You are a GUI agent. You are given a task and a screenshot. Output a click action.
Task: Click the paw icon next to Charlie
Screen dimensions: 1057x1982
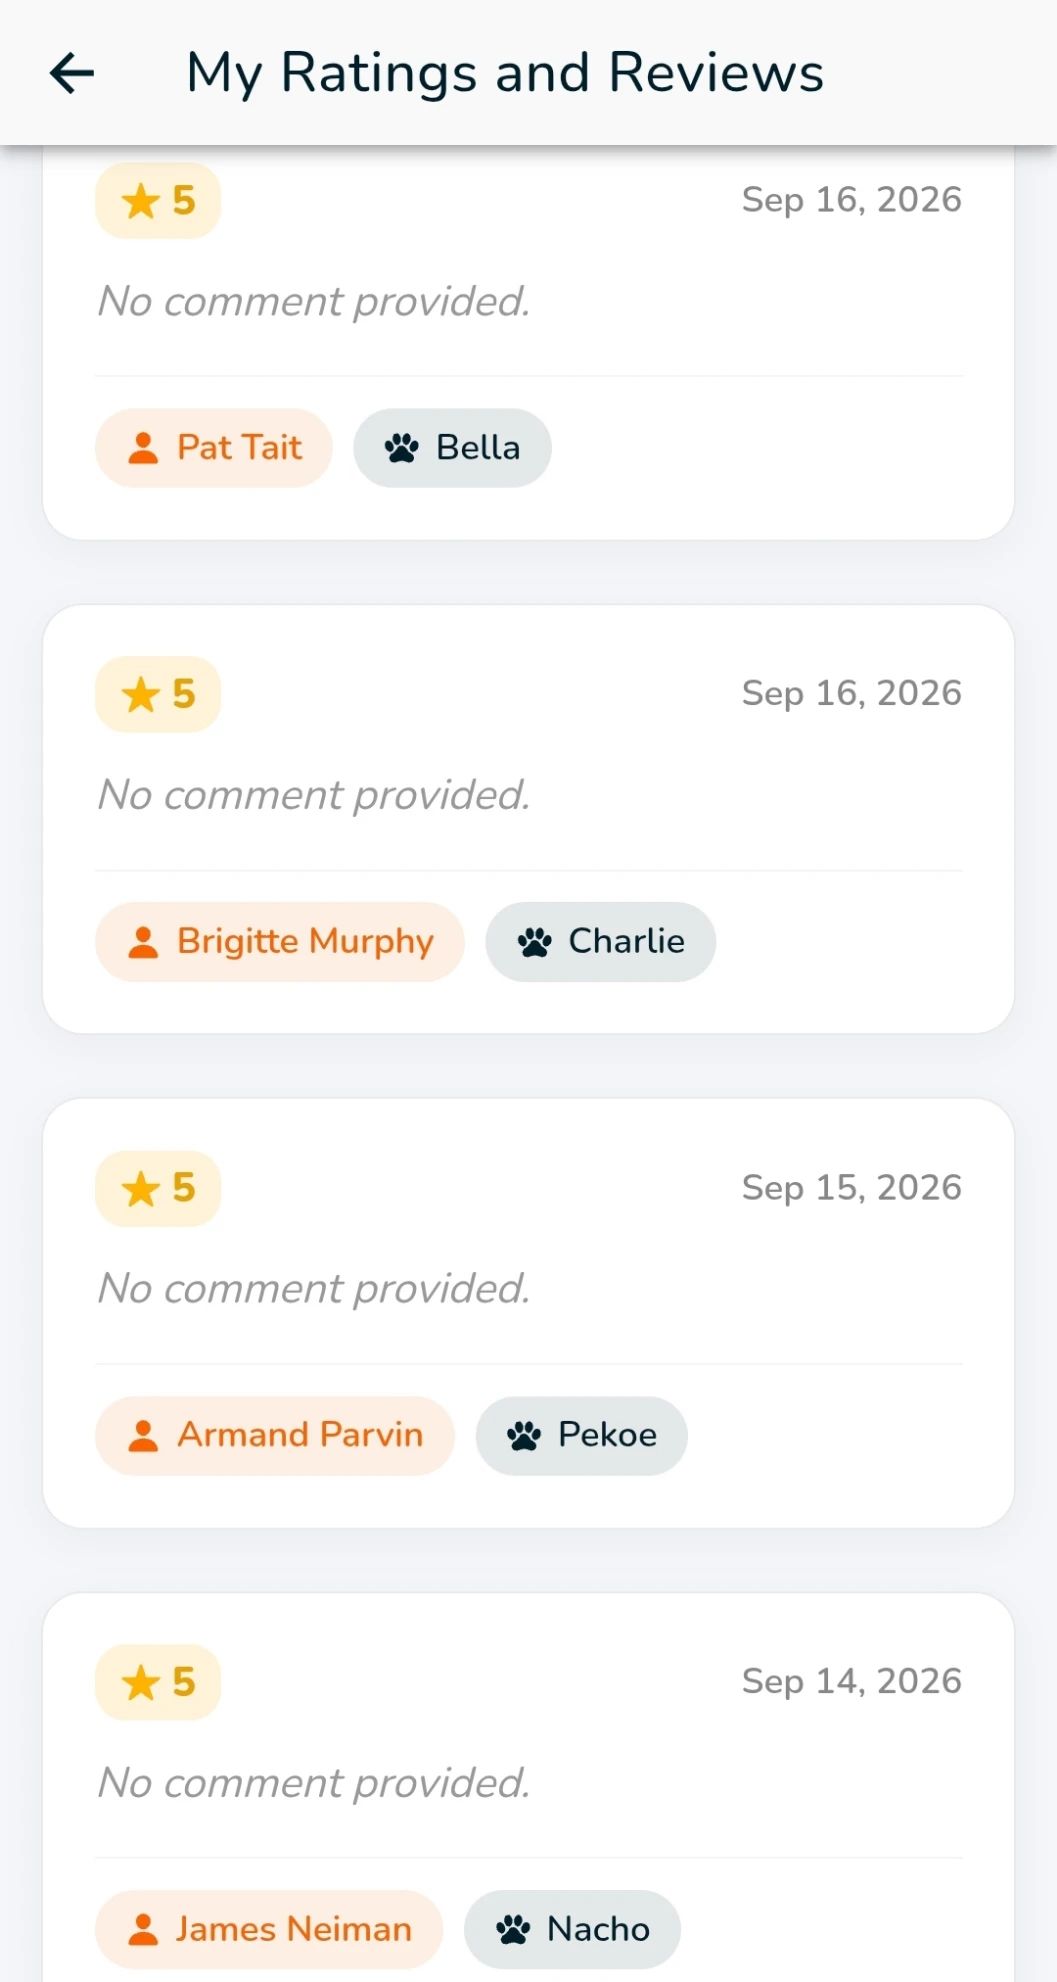(x=535, y=942)
